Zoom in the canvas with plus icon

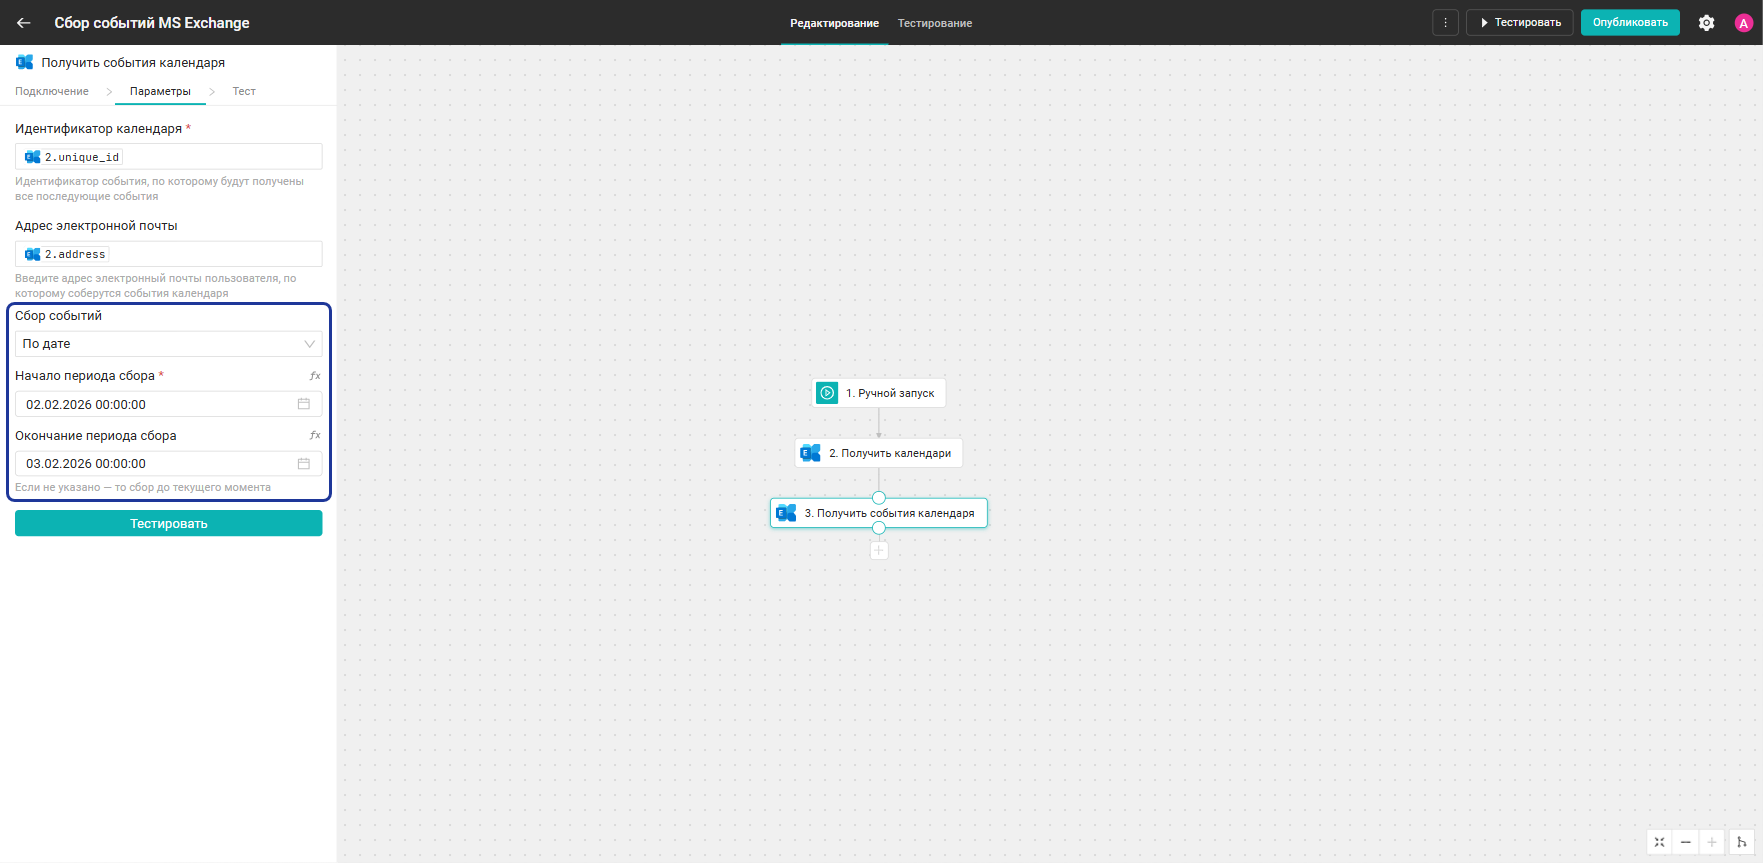tap(1712, 842)
